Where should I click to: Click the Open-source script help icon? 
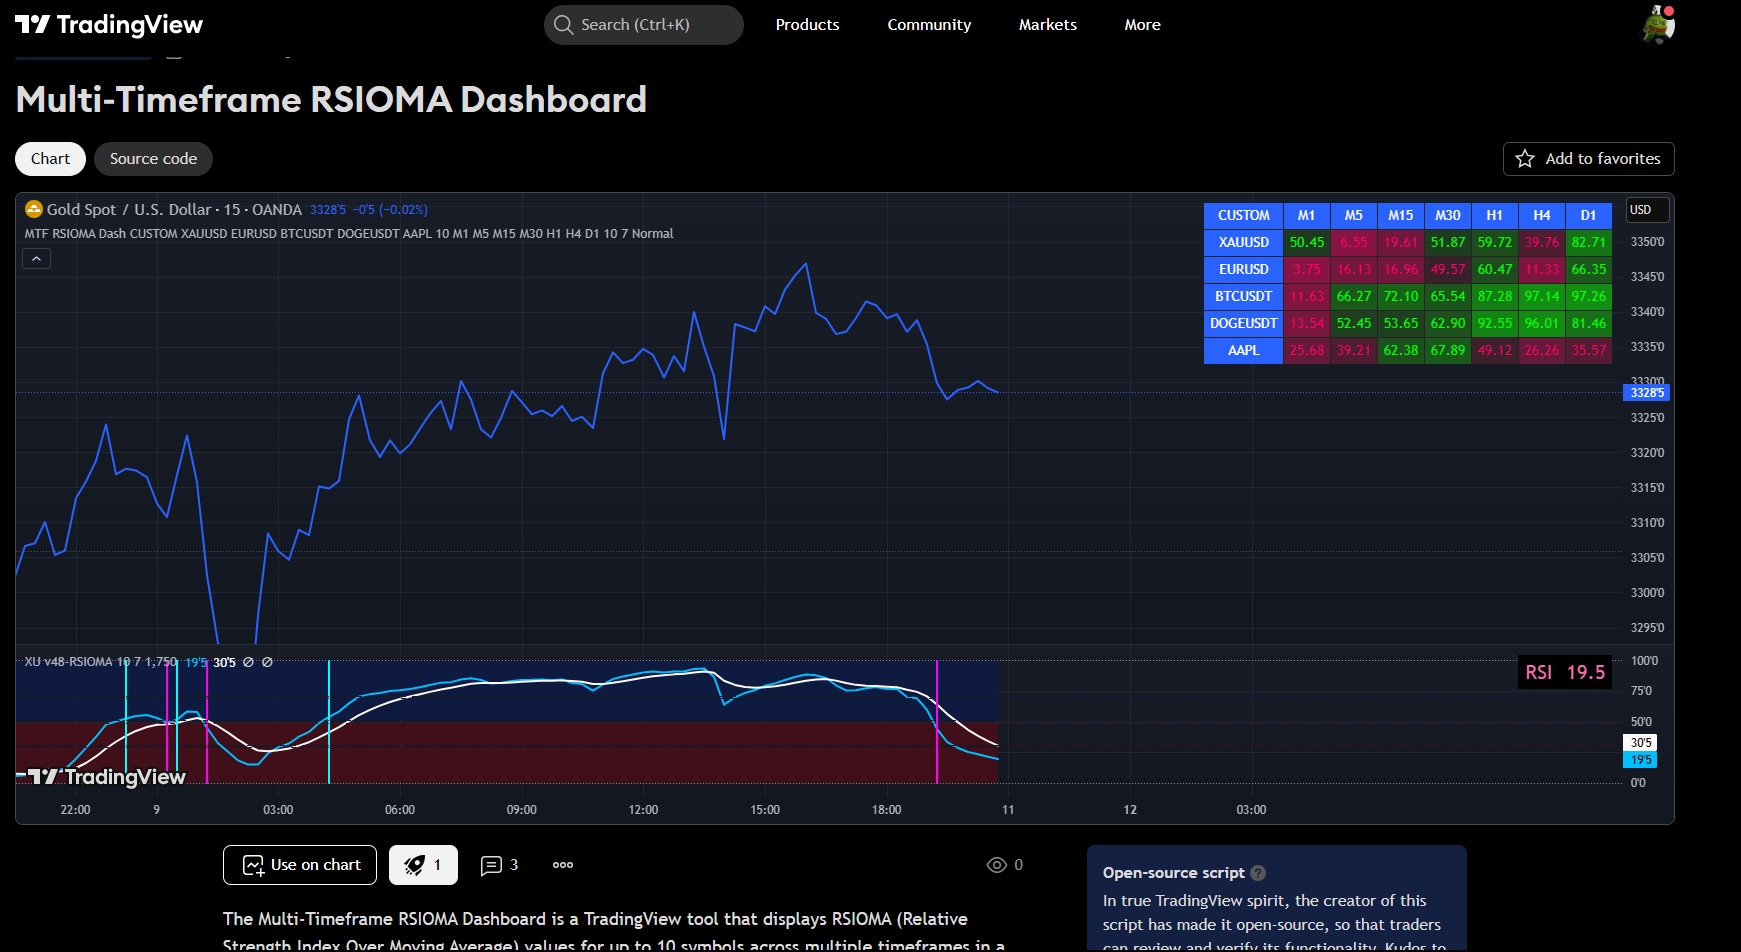pos(1258,873)
